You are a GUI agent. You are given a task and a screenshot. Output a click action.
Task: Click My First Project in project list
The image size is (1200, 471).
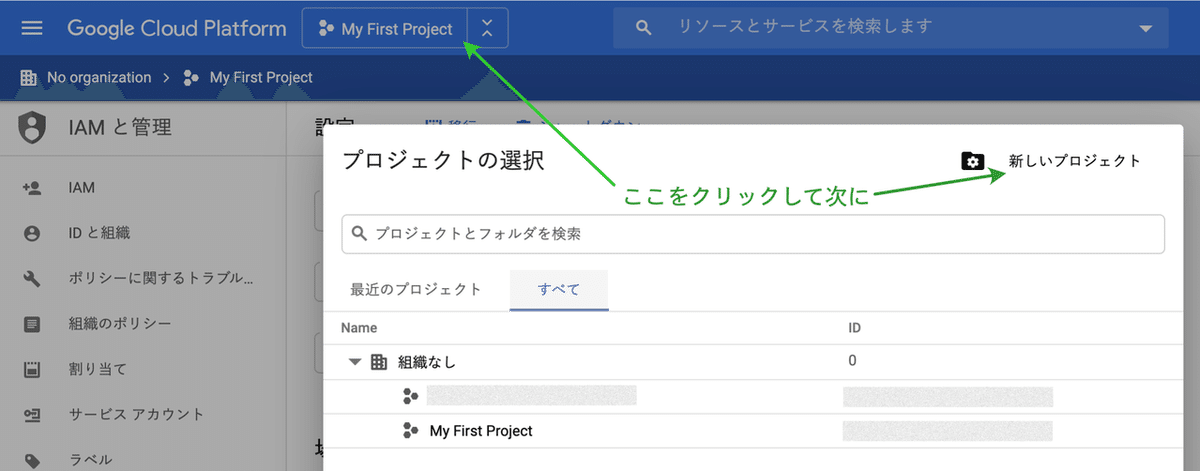click(x=481, y=431)
